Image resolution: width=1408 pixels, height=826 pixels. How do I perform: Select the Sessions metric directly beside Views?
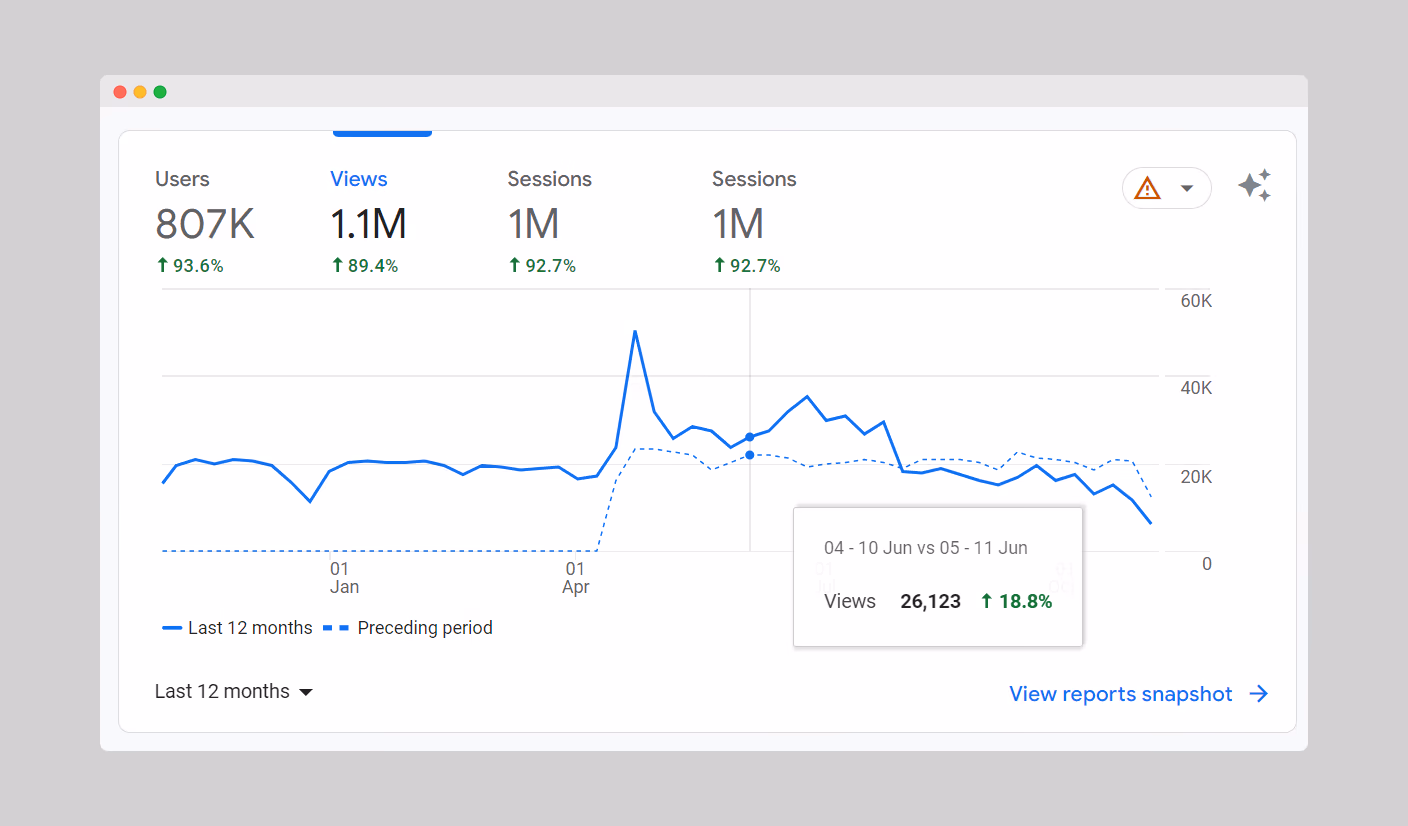tap(549, 221)
